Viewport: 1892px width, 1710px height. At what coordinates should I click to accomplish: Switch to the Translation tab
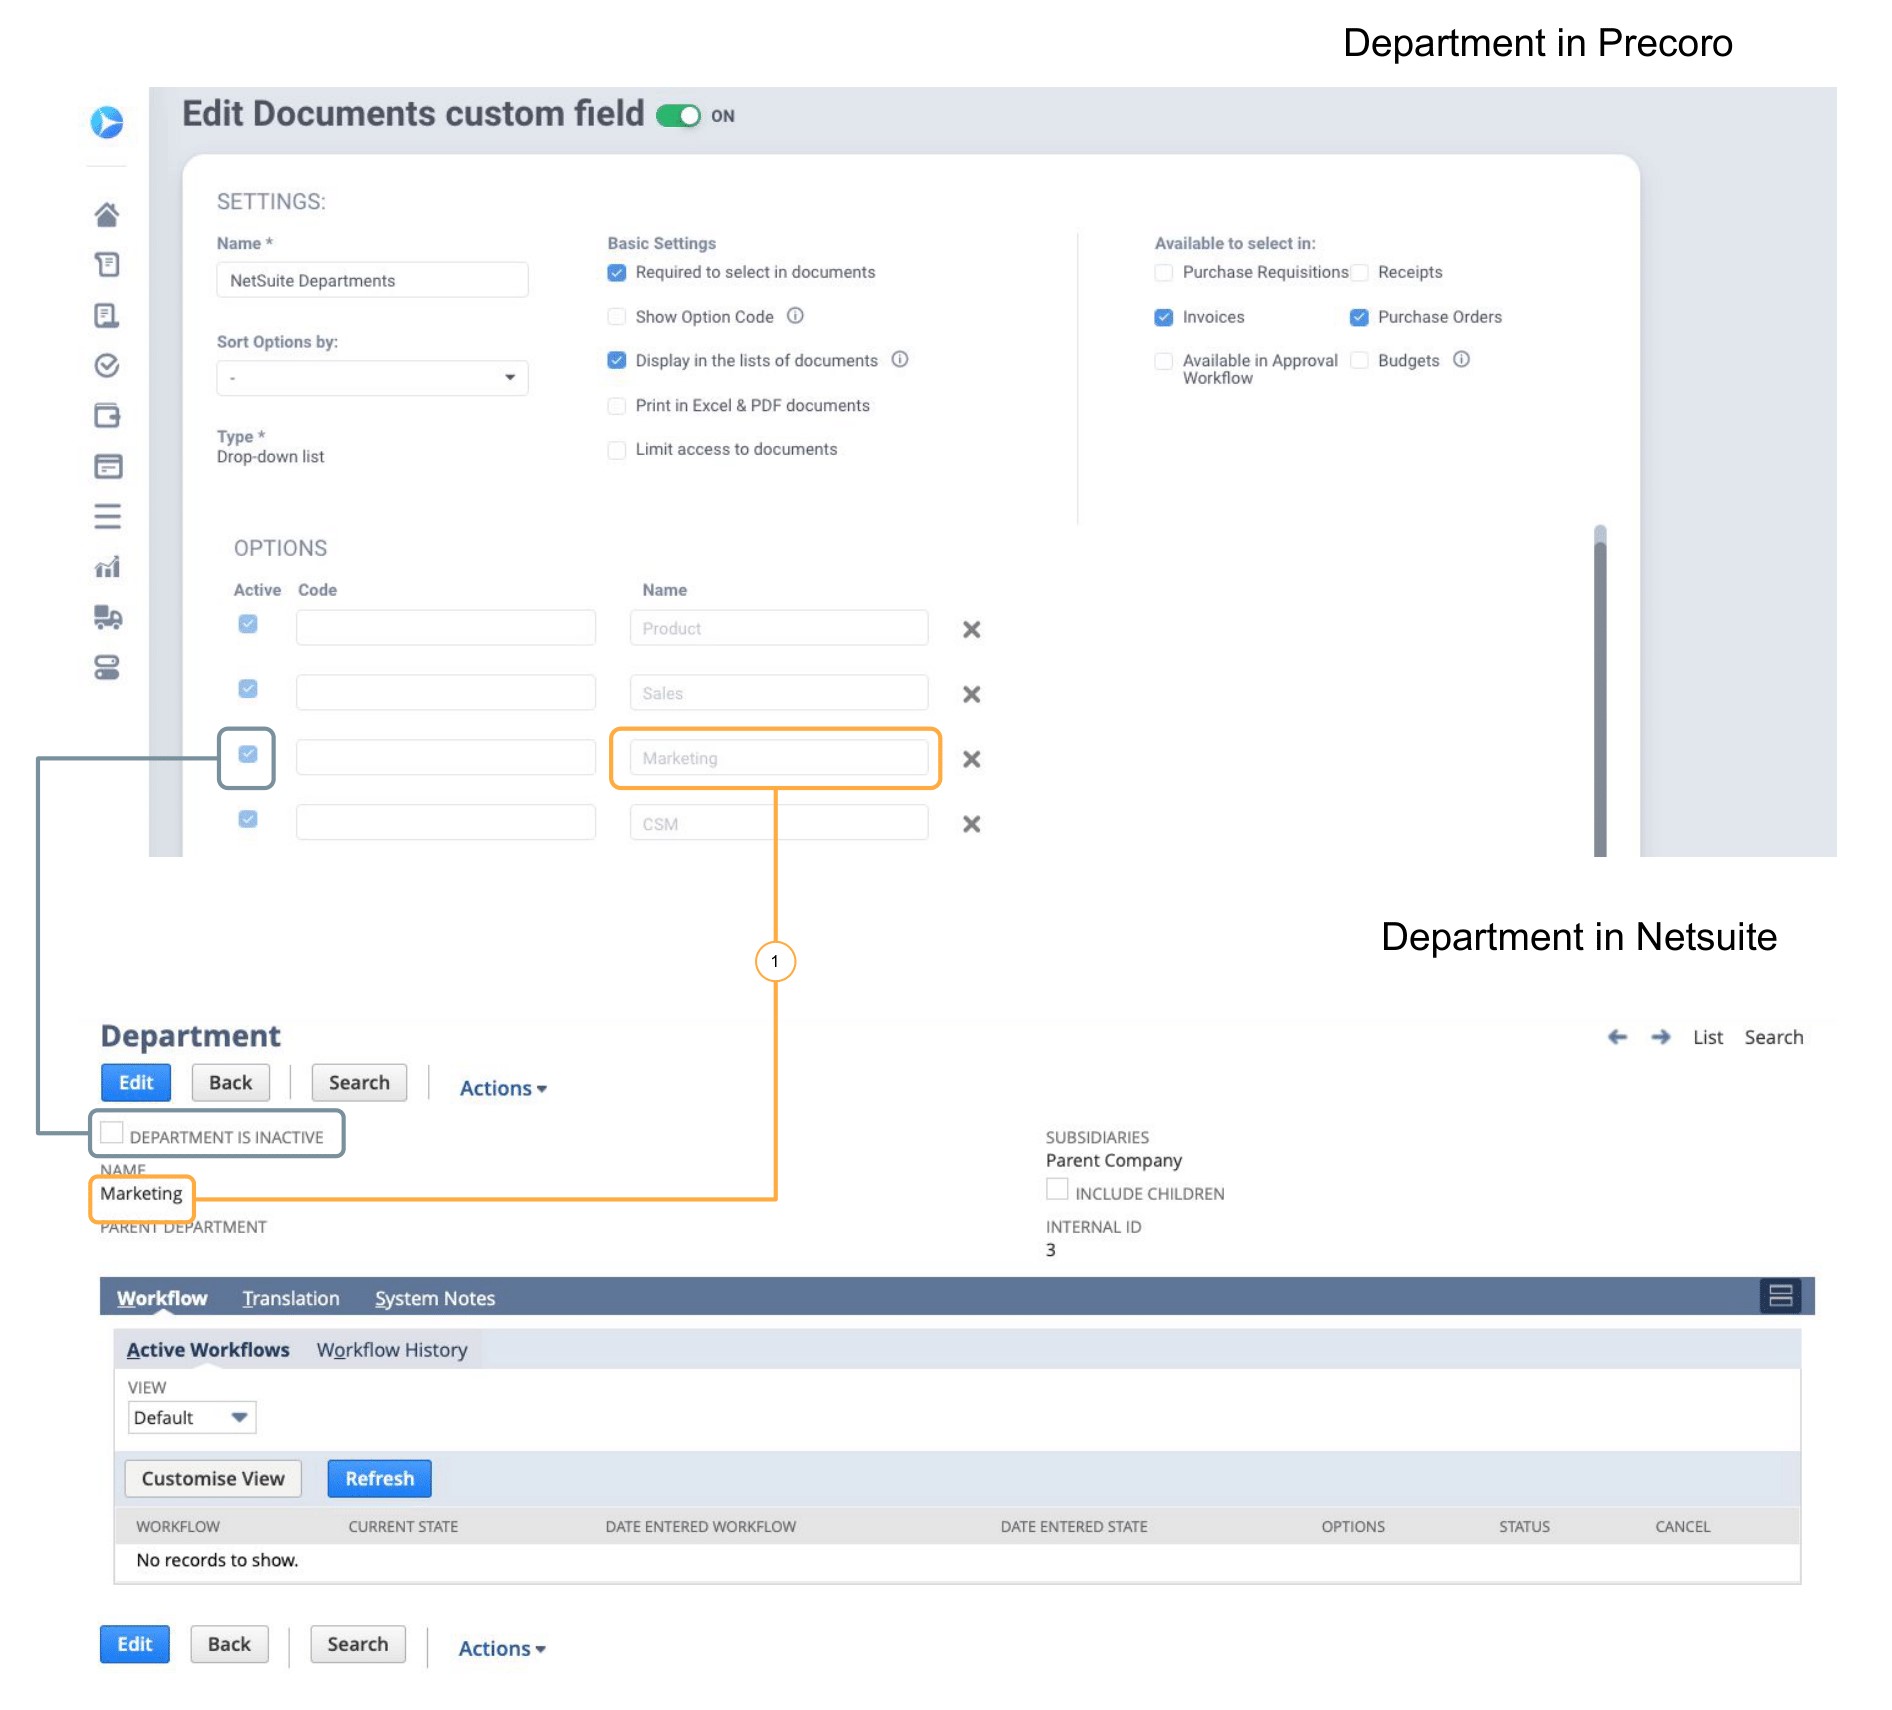[291, 1298]
